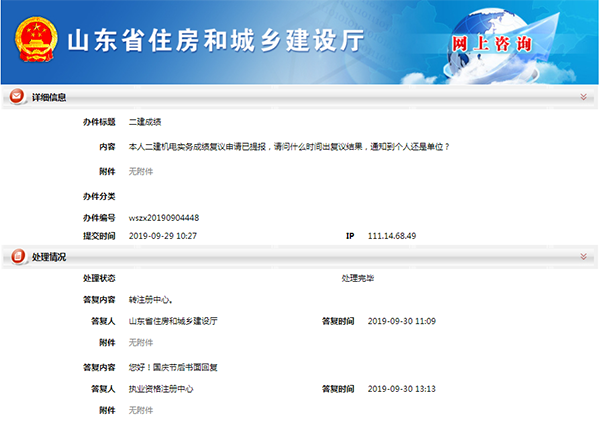
Task: Collapse the 详细信息 section with its chevron
Action: [583, 97]
